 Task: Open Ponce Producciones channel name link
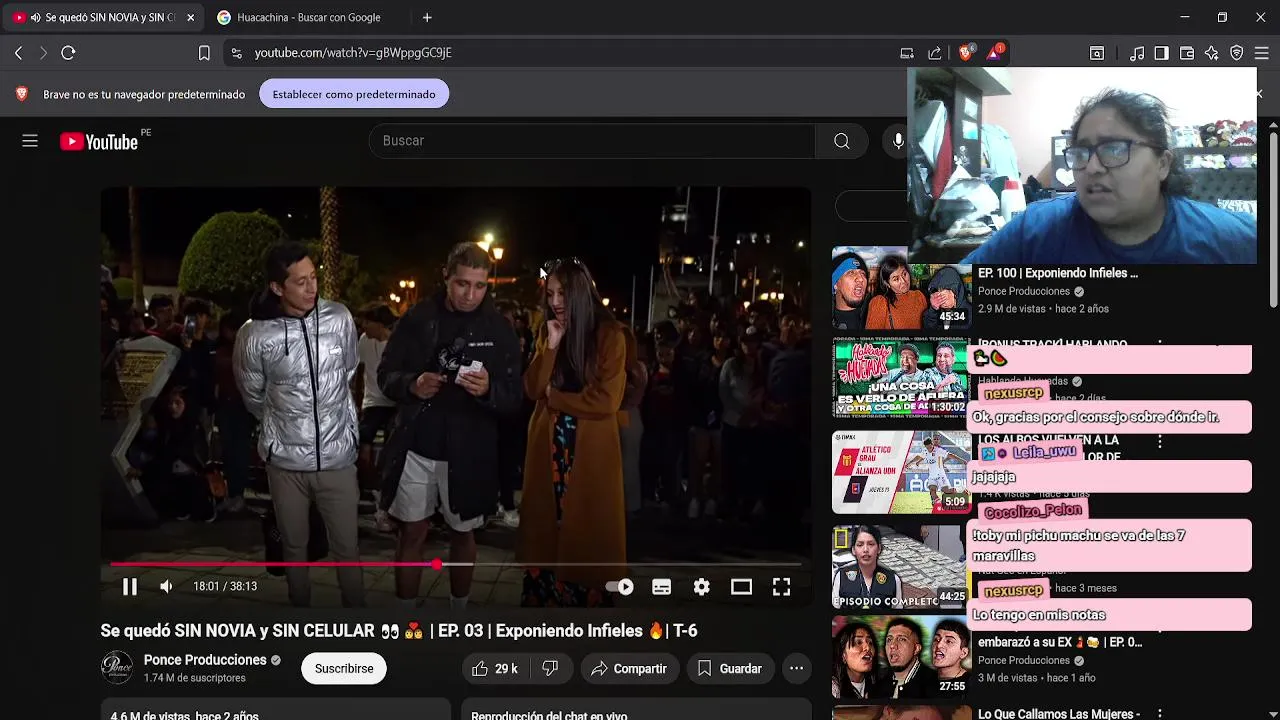tap(205, 660)
